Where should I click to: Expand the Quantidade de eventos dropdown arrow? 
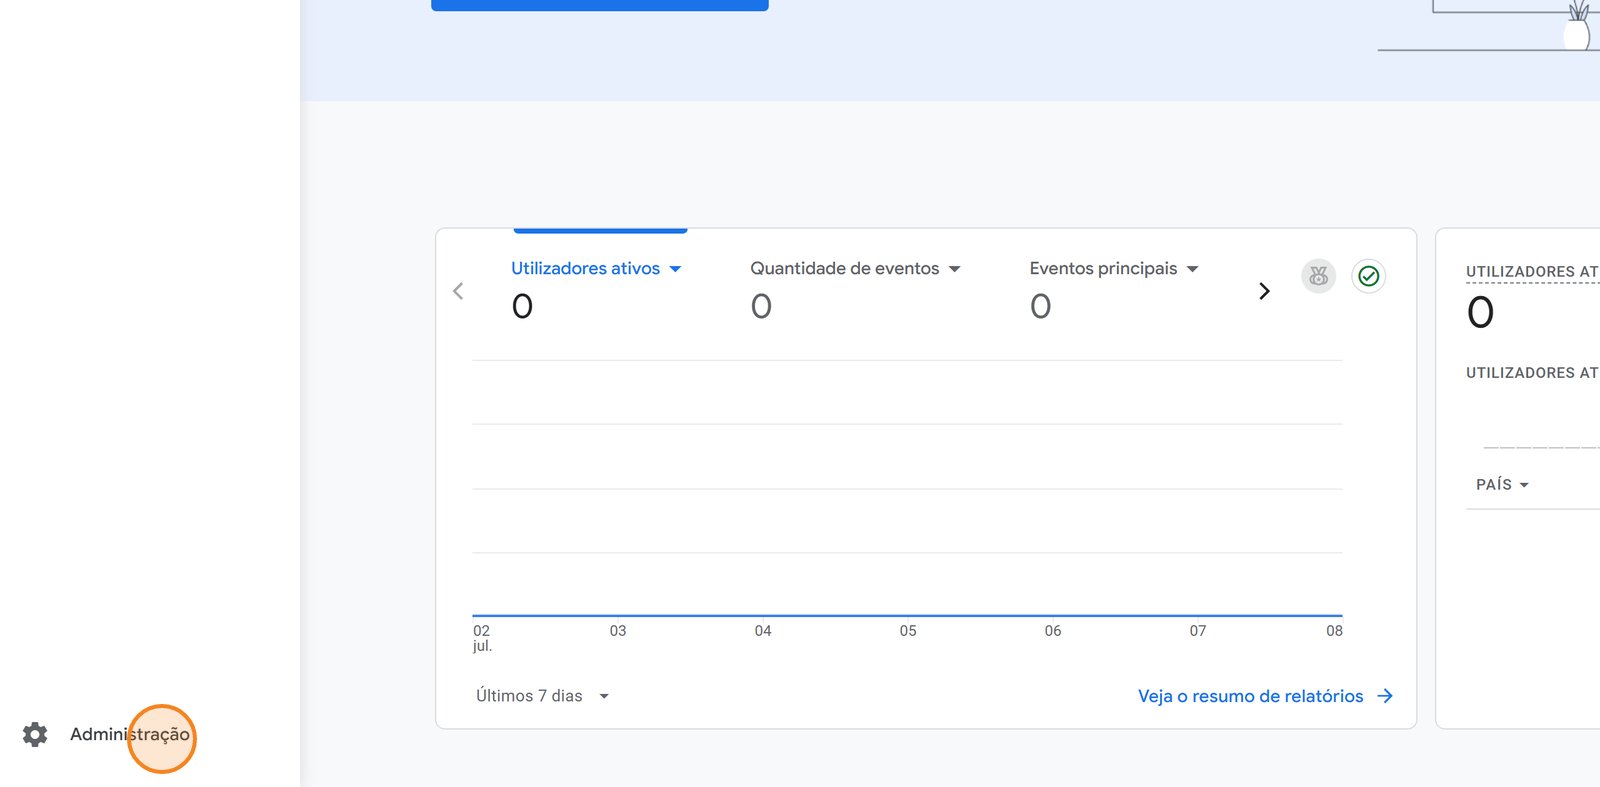point(954,269)
